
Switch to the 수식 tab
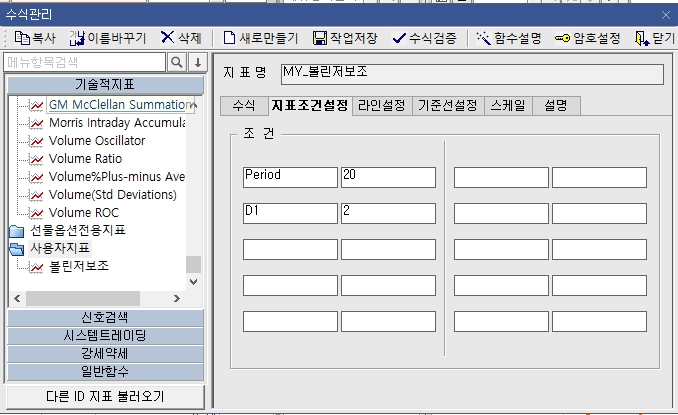click(243, 105)
